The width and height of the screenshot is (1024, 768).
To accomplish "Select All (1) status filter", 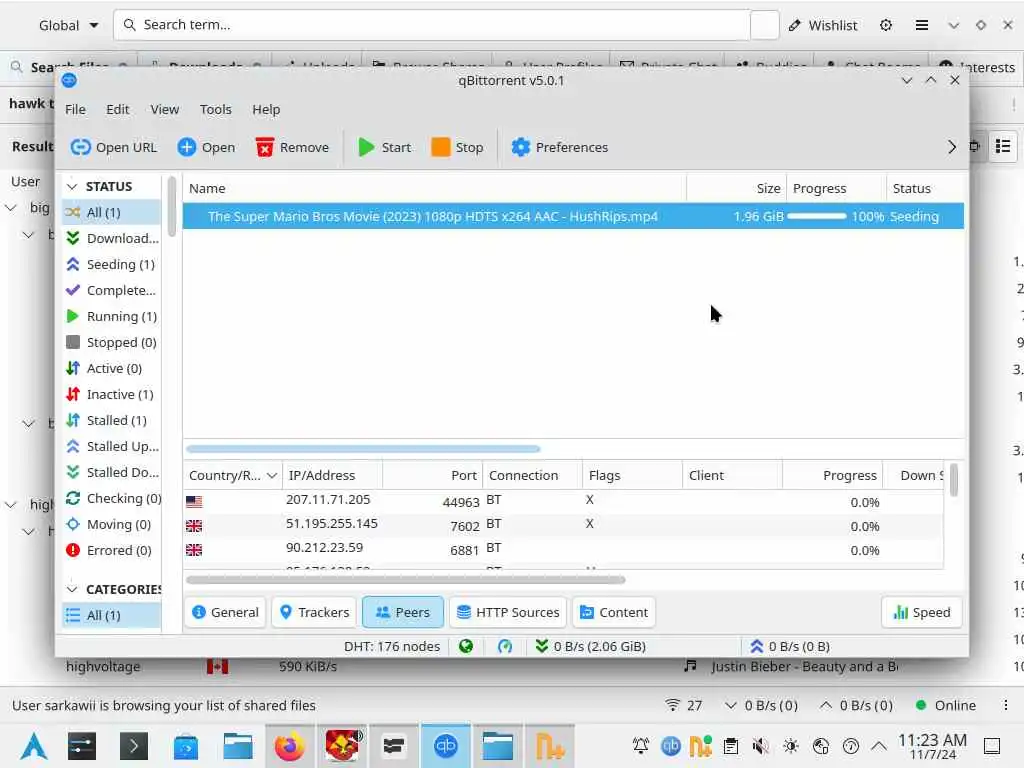I will pyautogui.click(x=112, y=212).
